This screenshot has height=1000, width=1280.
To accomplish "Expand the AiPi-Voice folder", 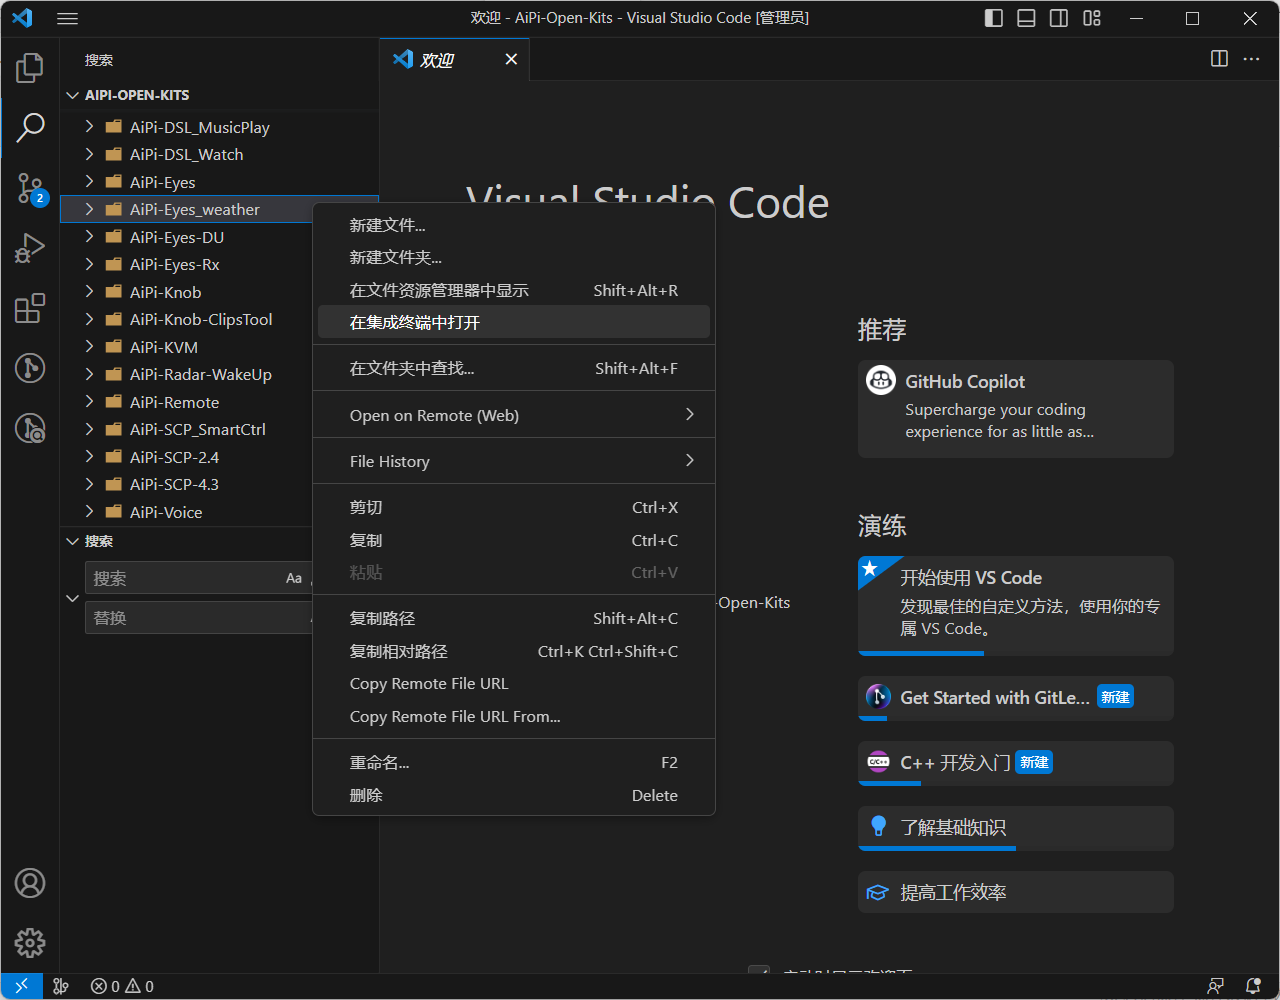I will [89, 512].
